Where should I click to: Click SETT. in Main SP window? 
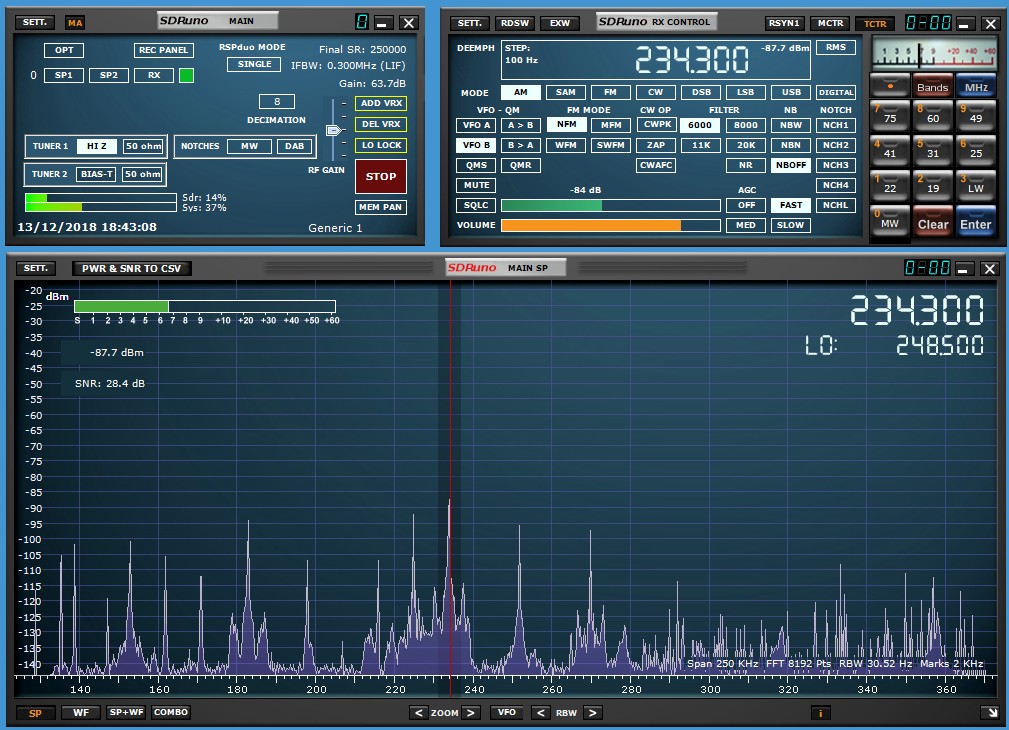pos(35,268)
